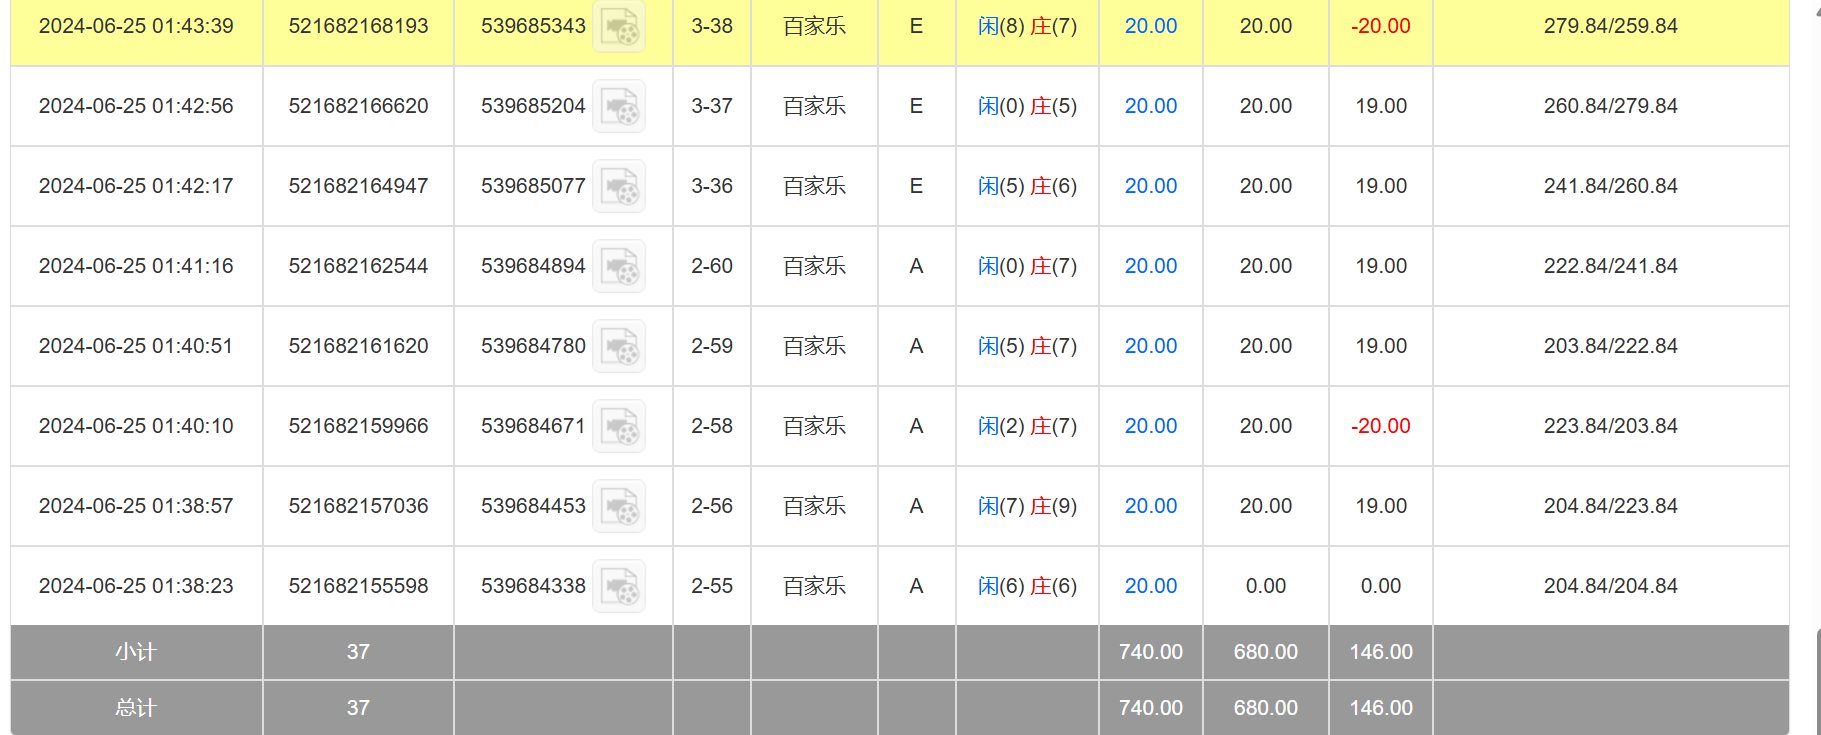Viewport: 1821px width, 735px height.
Task: Select order number 521682168193
Action: (x=358, y=26)
